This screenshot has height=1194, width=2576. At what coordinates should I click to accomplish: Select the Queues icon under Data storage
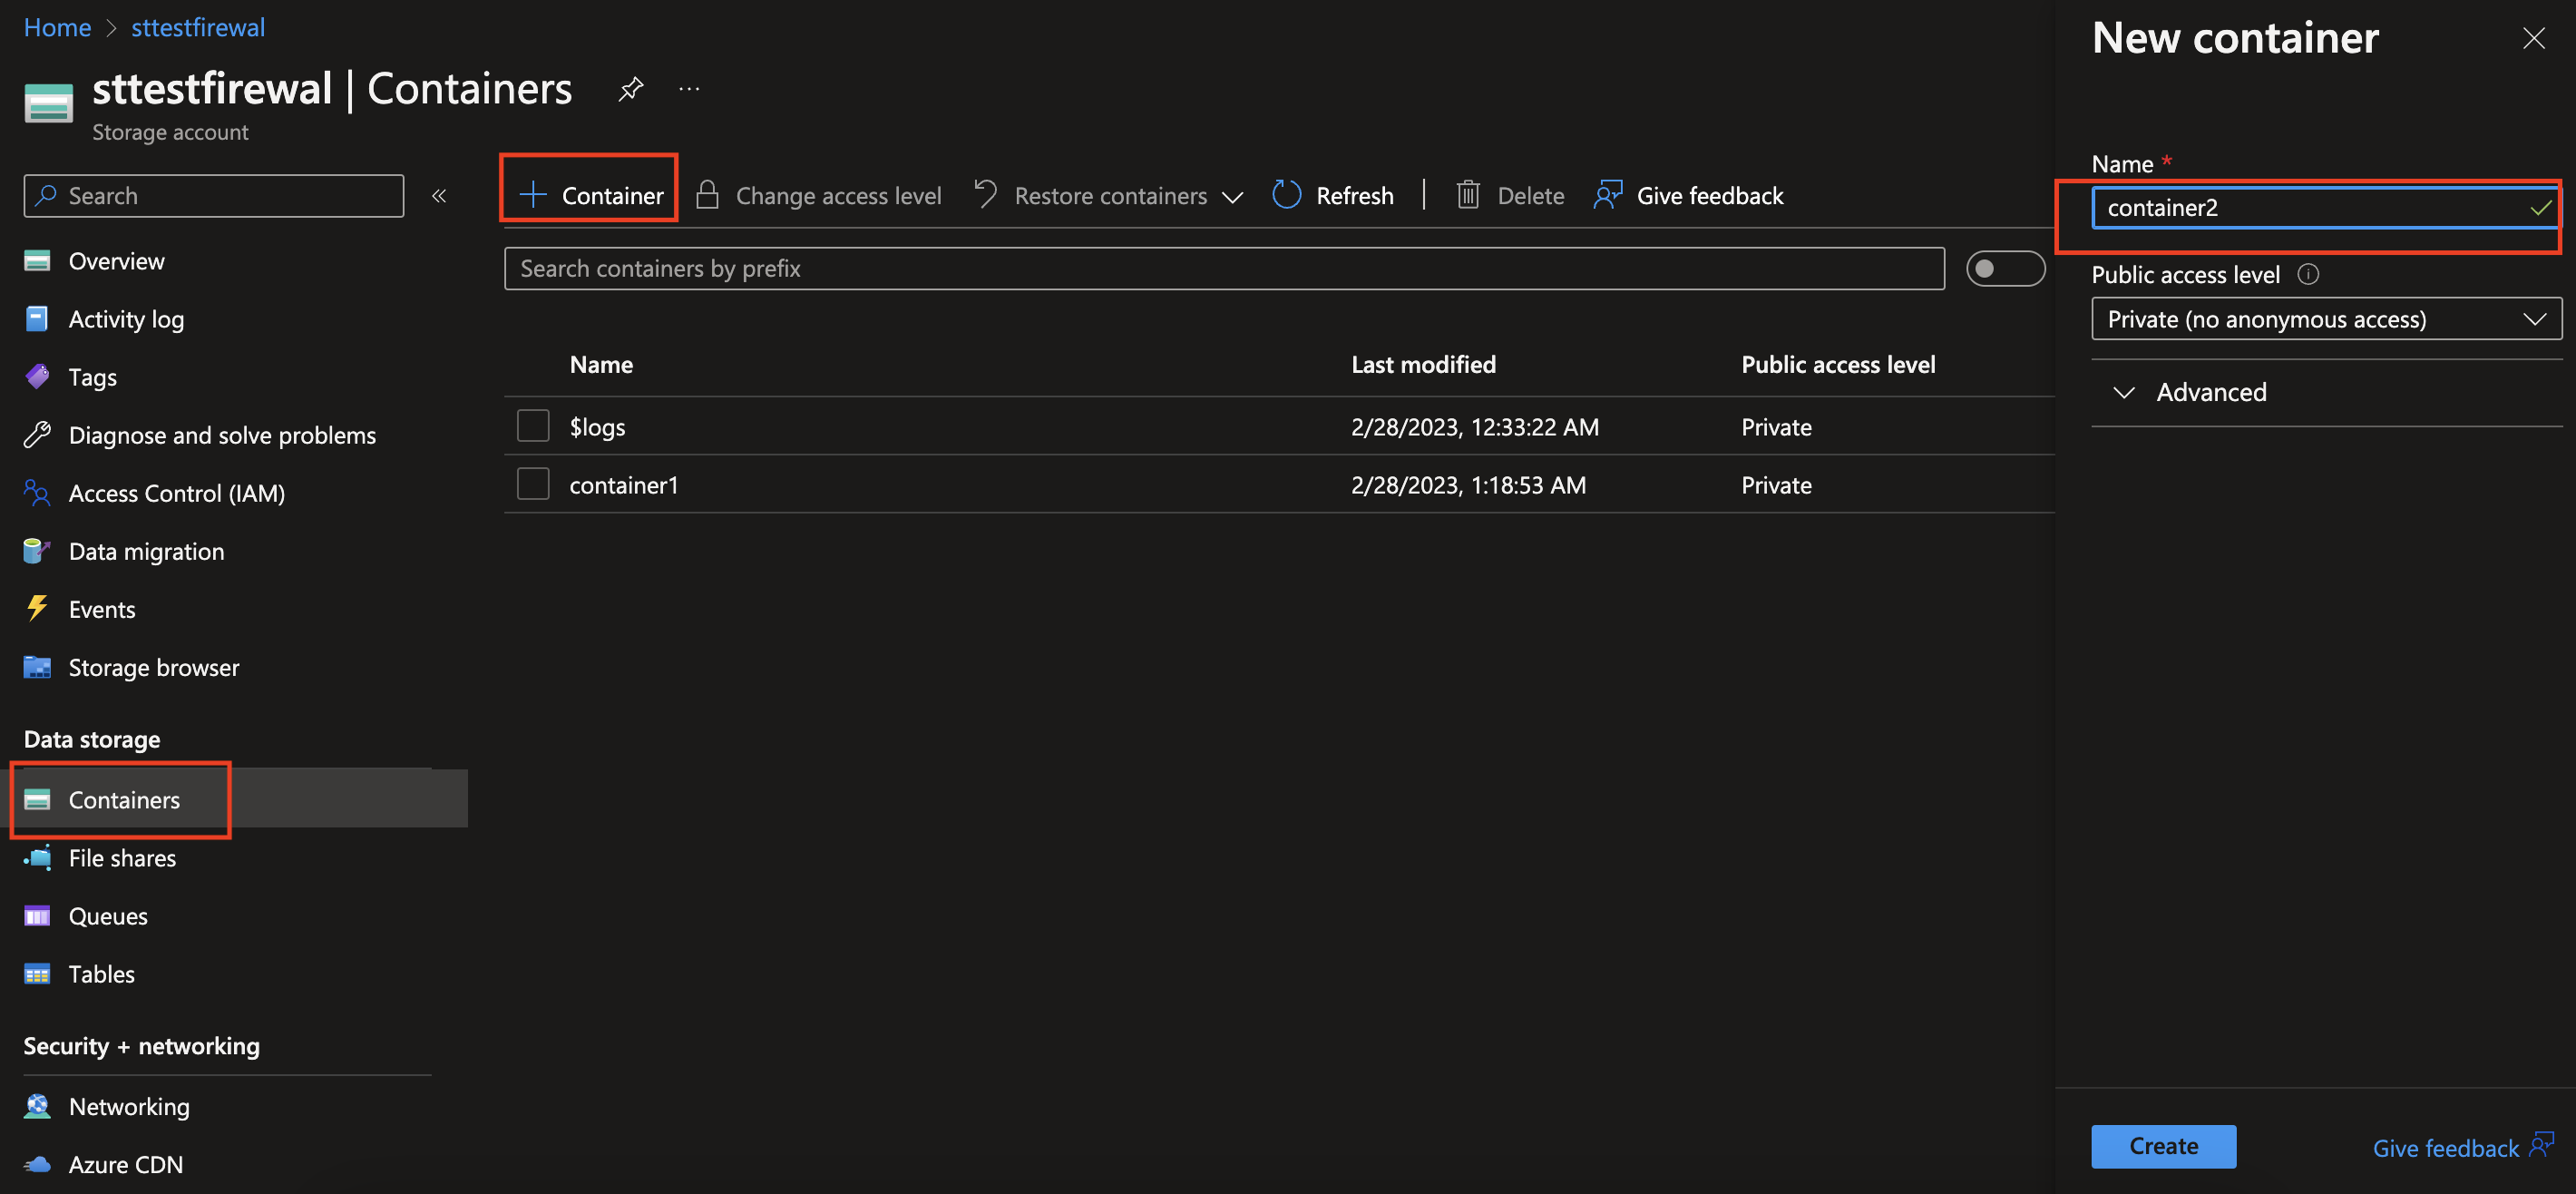coord(37,915)
